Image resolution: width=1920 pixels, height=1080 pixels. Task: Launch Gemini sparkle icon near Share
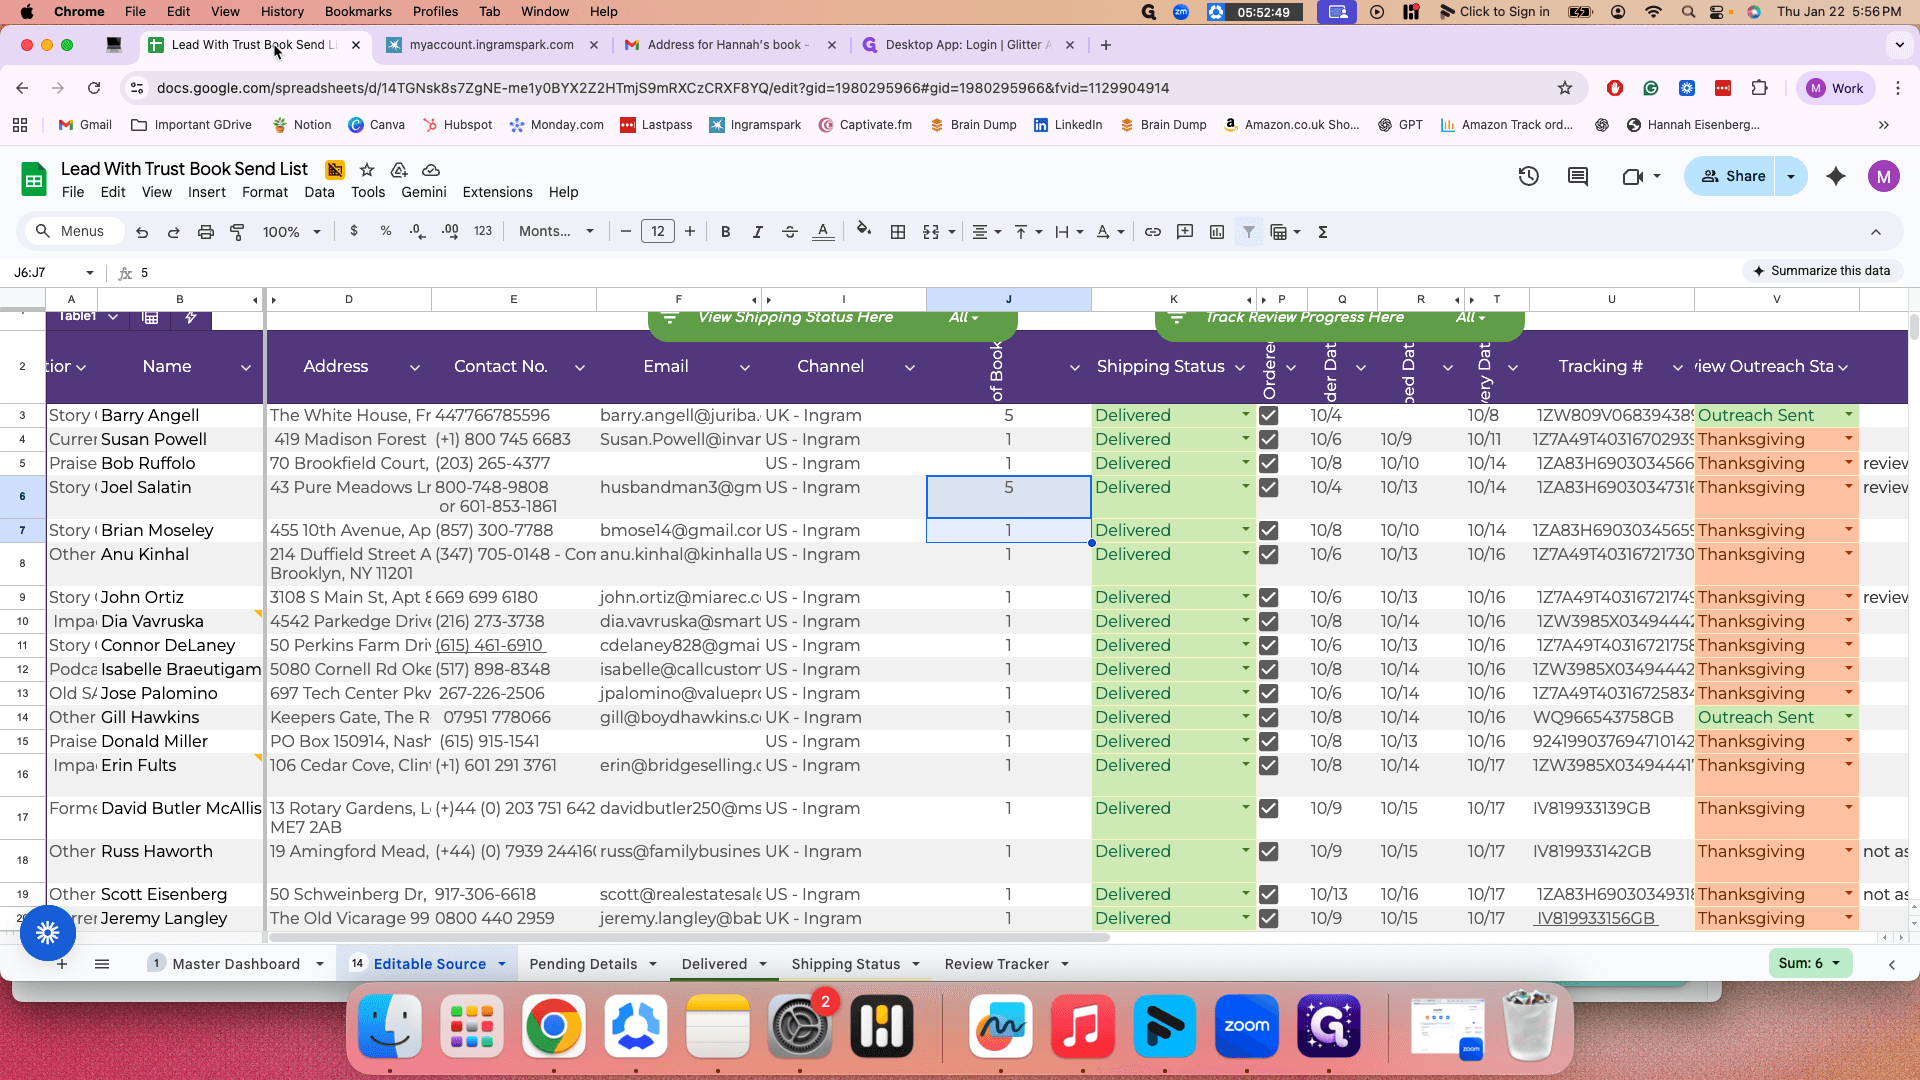[x=1836, y=177]
